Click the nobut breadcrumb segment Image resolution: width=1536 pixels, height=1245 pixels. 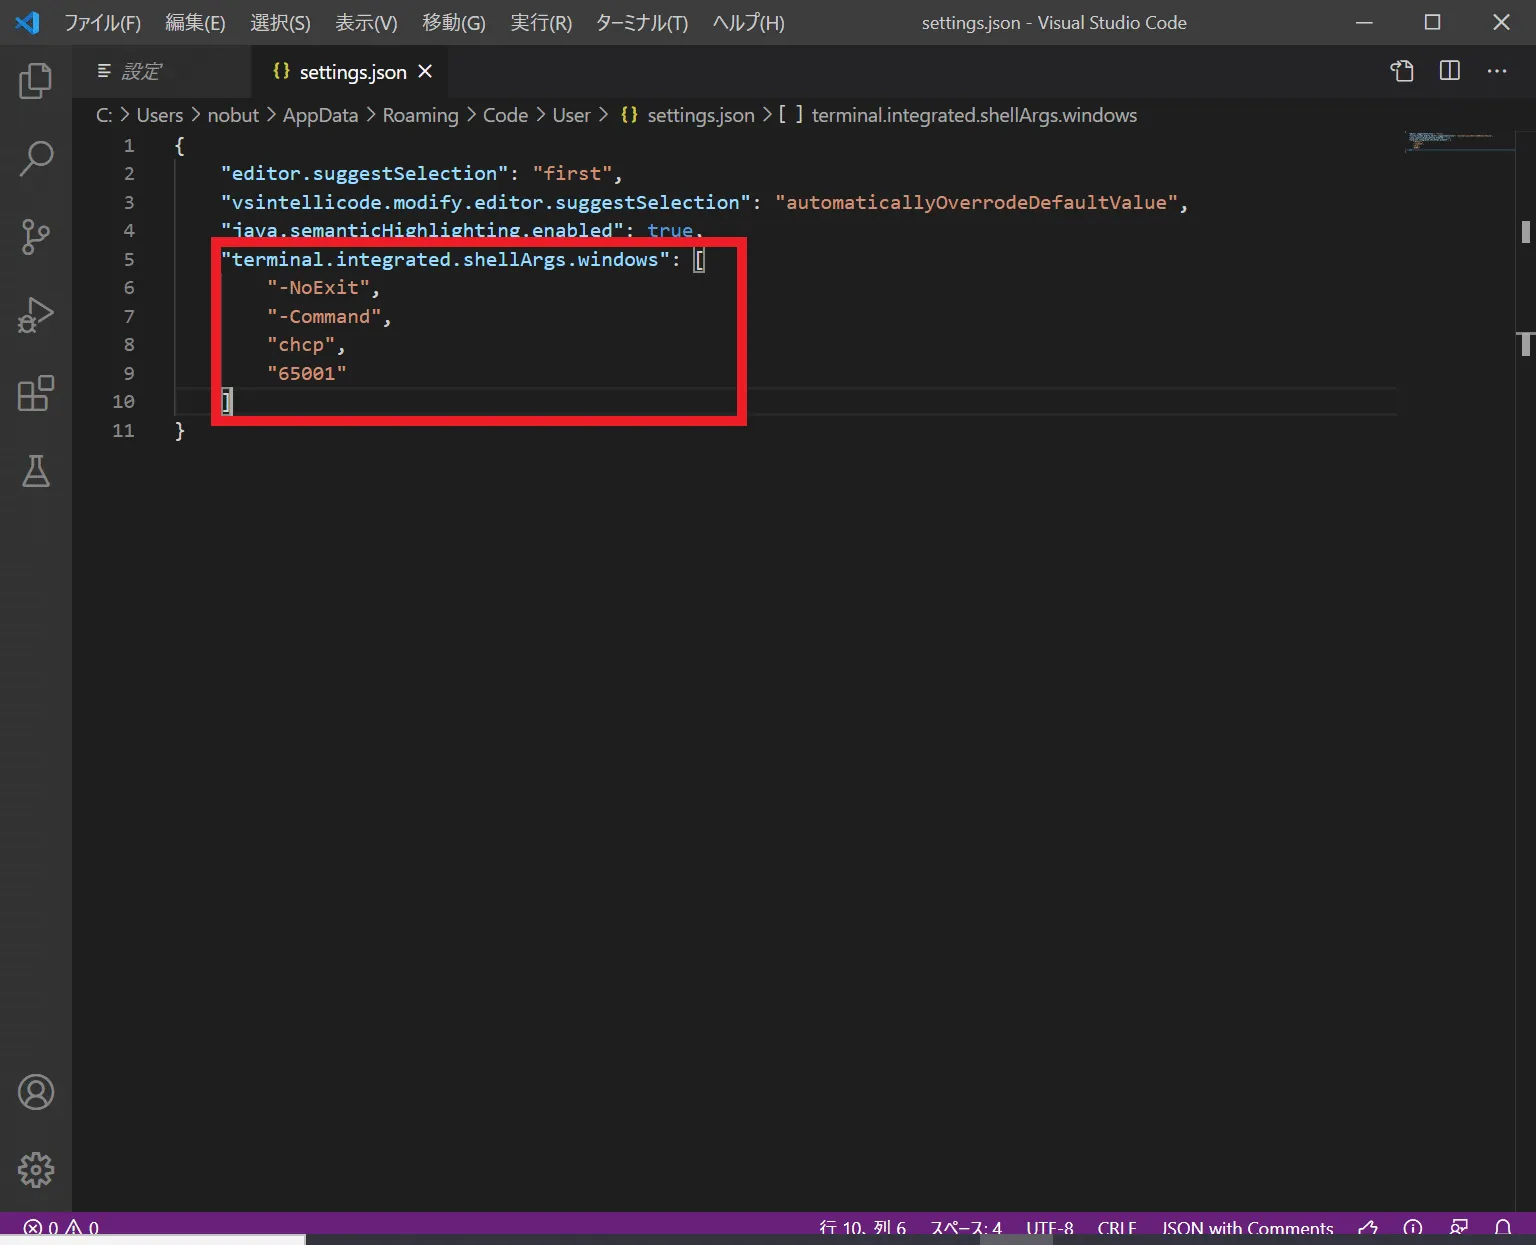click(233, 115)
